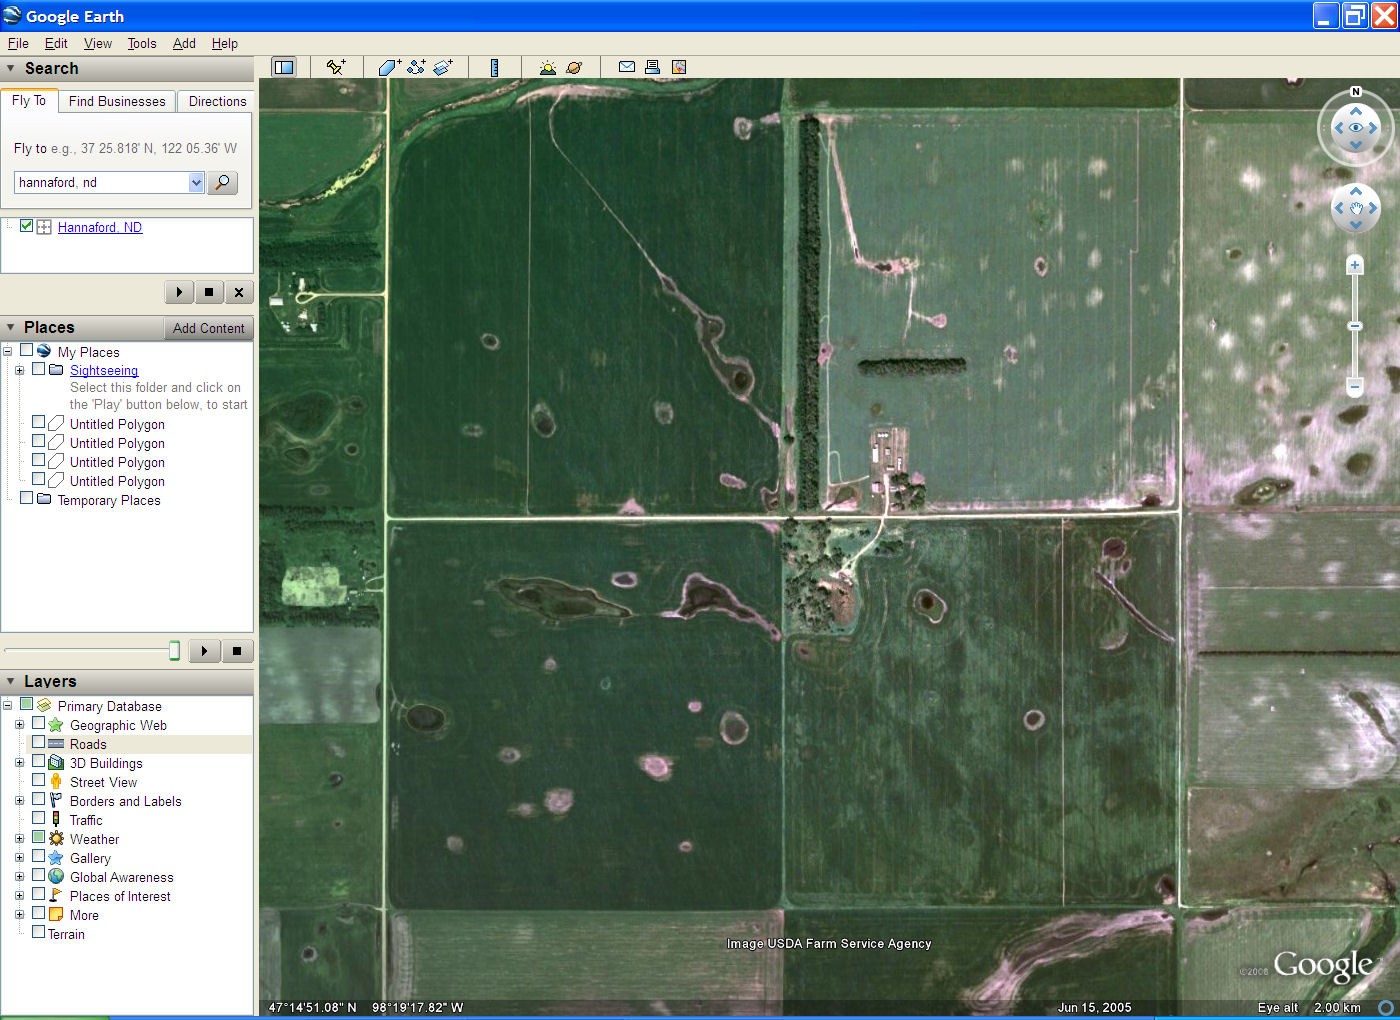Screen dimensions: 1400x1020
Task: Print the current view
Action: pyautogui.click(x=652, y=67)
